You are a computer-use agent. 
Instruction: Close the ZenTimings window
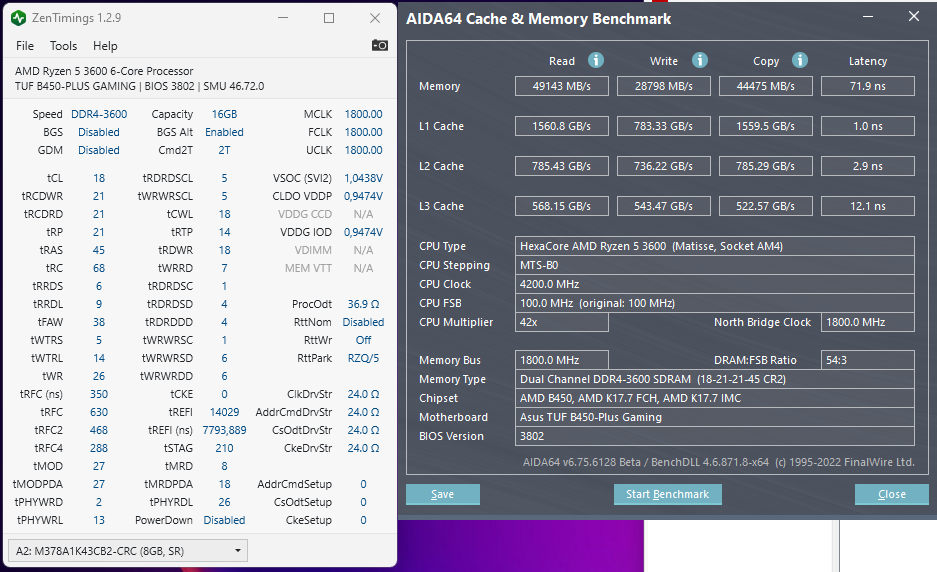pos(375,18)
